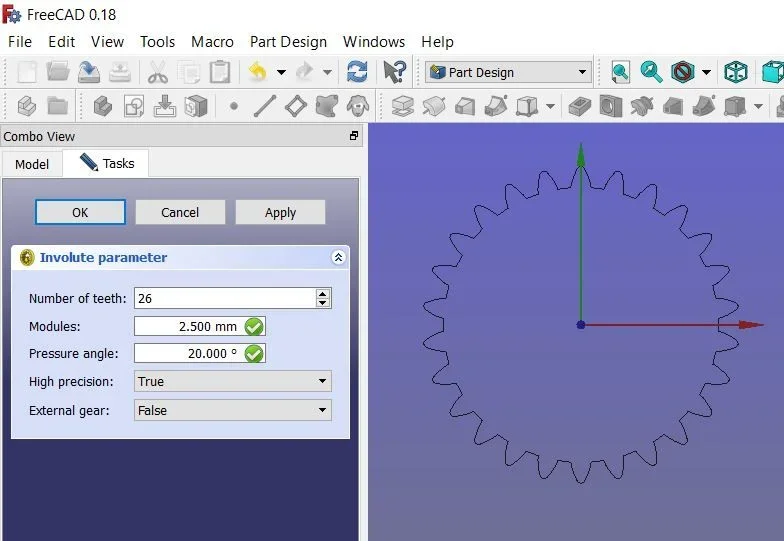Image resolution: width=784 pixels, height=541 pixels.
Task: Click the Datum Line icon
Action: click(264, 106)
